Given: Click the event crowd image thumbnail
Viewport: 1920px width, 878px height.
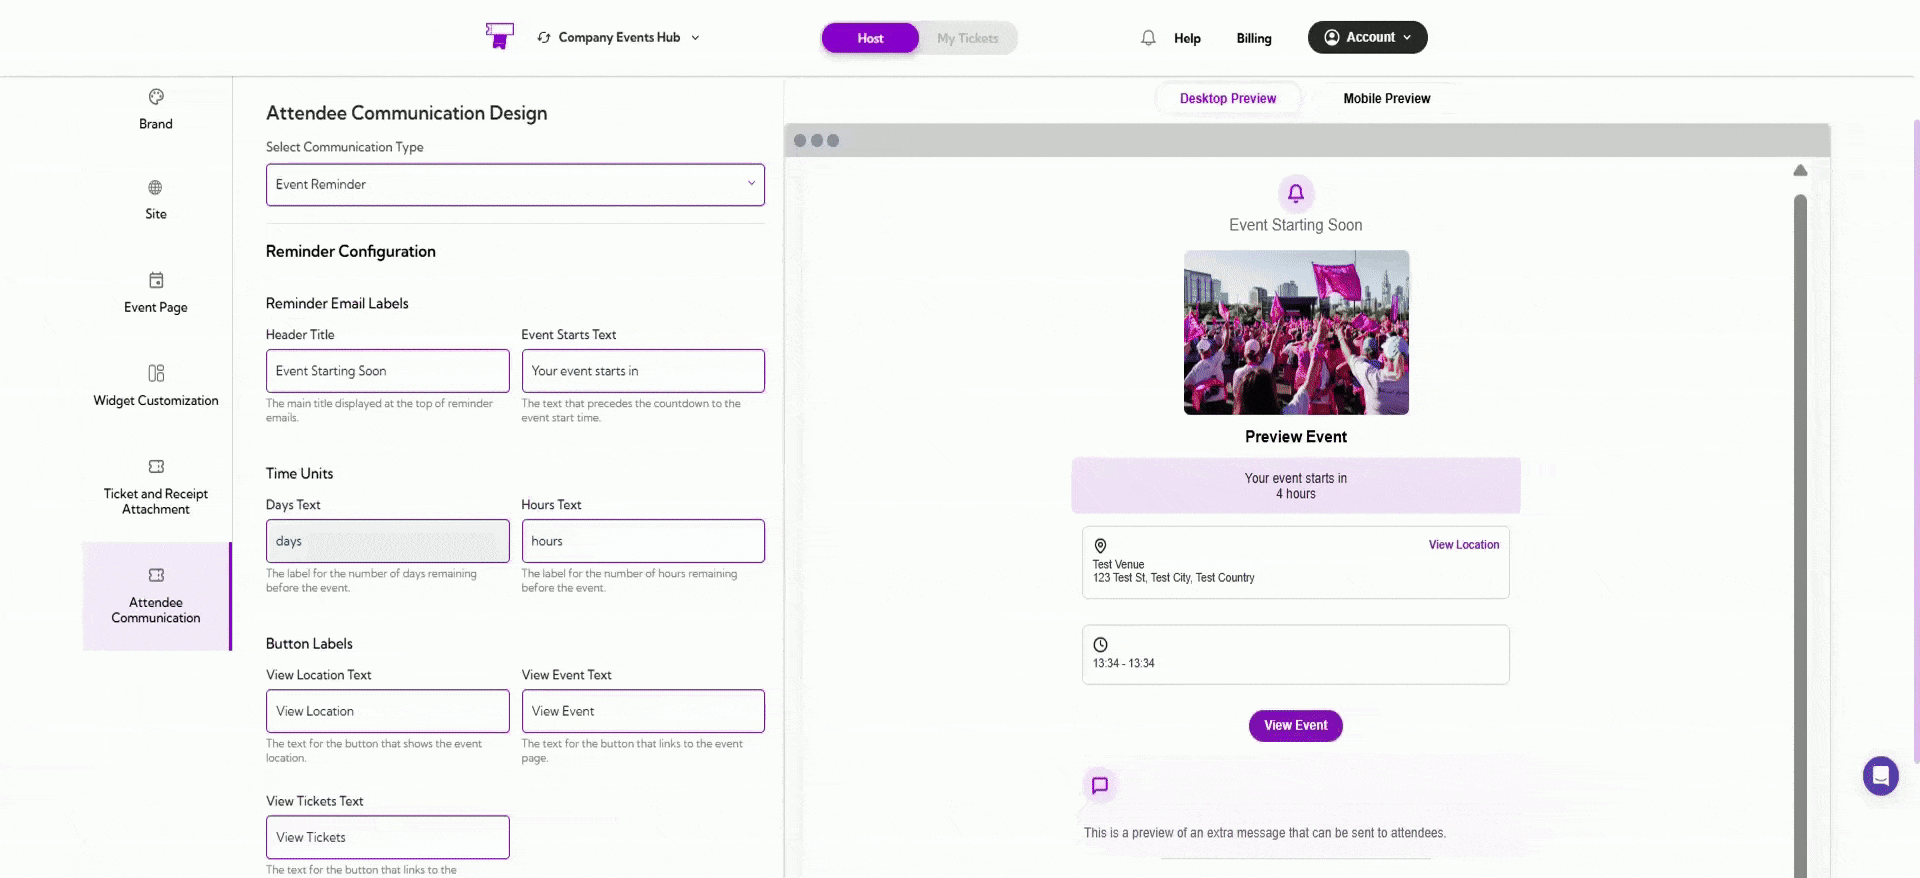Looking at the screenshot, I should click(x=1296, y=332).
